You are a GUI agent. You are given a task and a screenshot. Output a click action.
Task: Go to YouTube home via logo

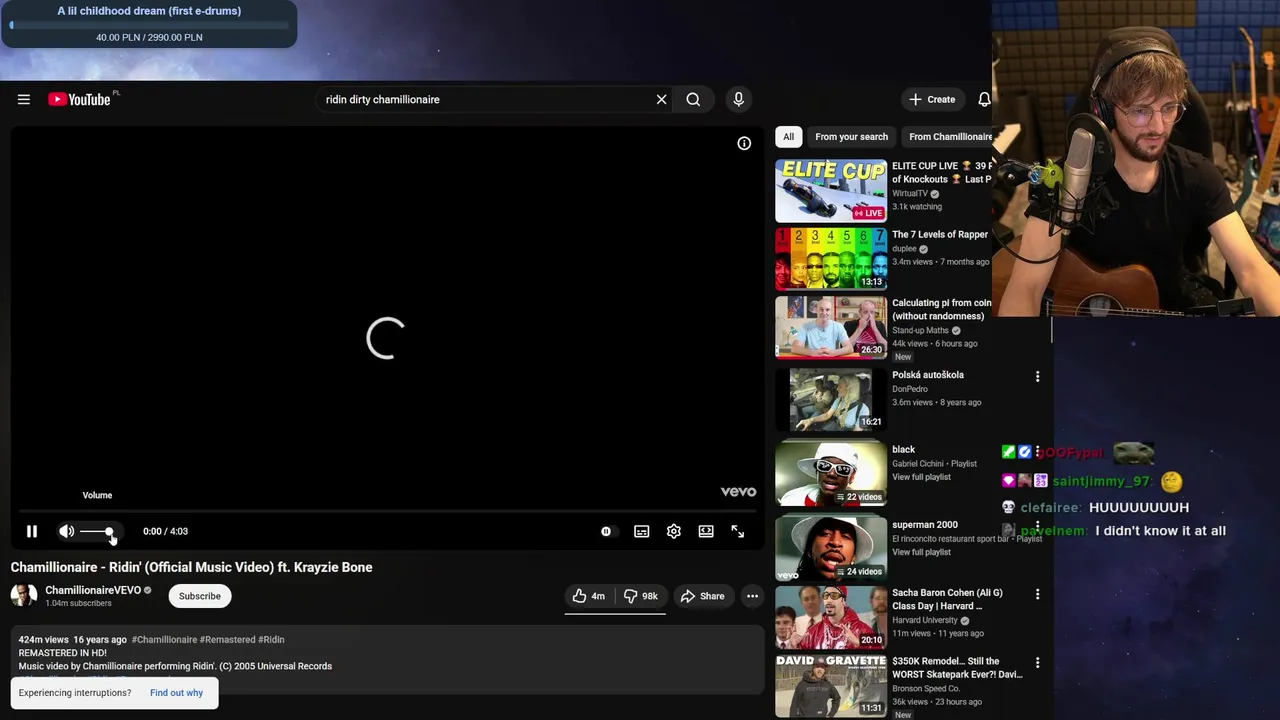[79, 99]
